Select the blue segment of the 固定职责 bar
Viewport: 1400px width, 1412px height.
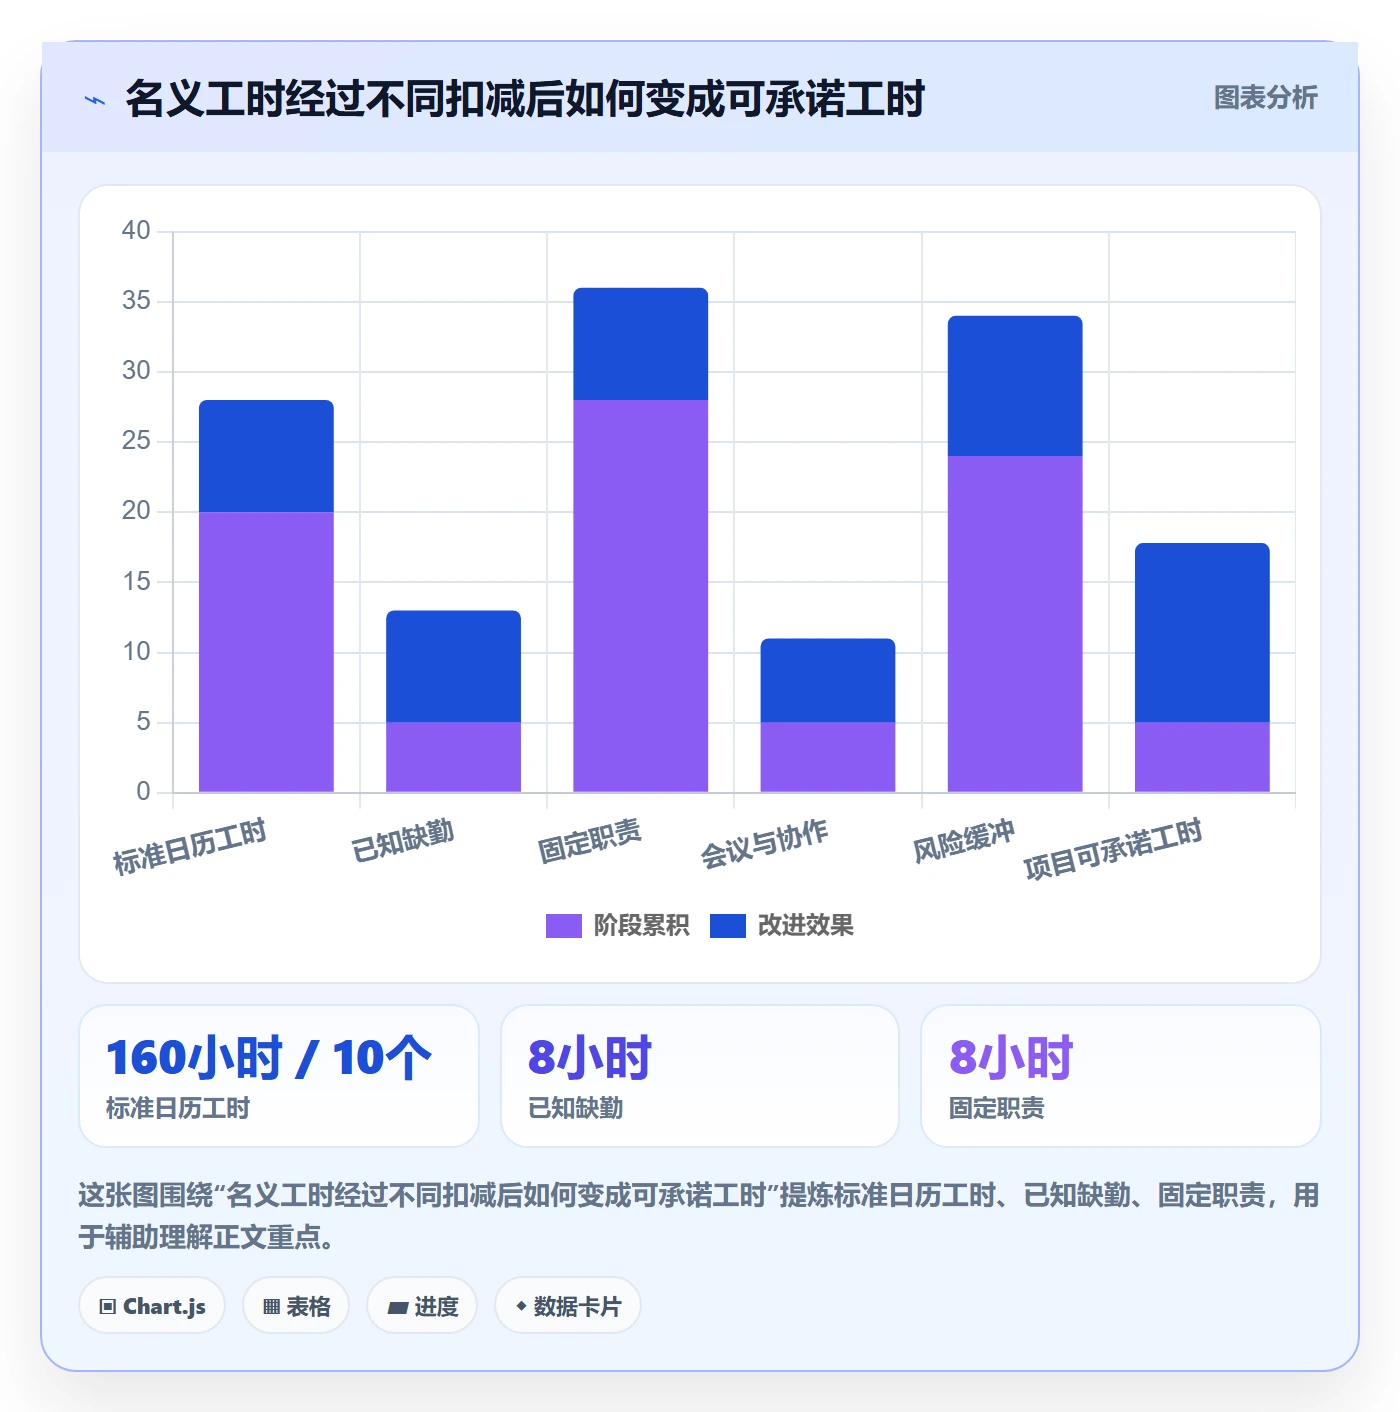pyautogui.click(x=640, y=344)
